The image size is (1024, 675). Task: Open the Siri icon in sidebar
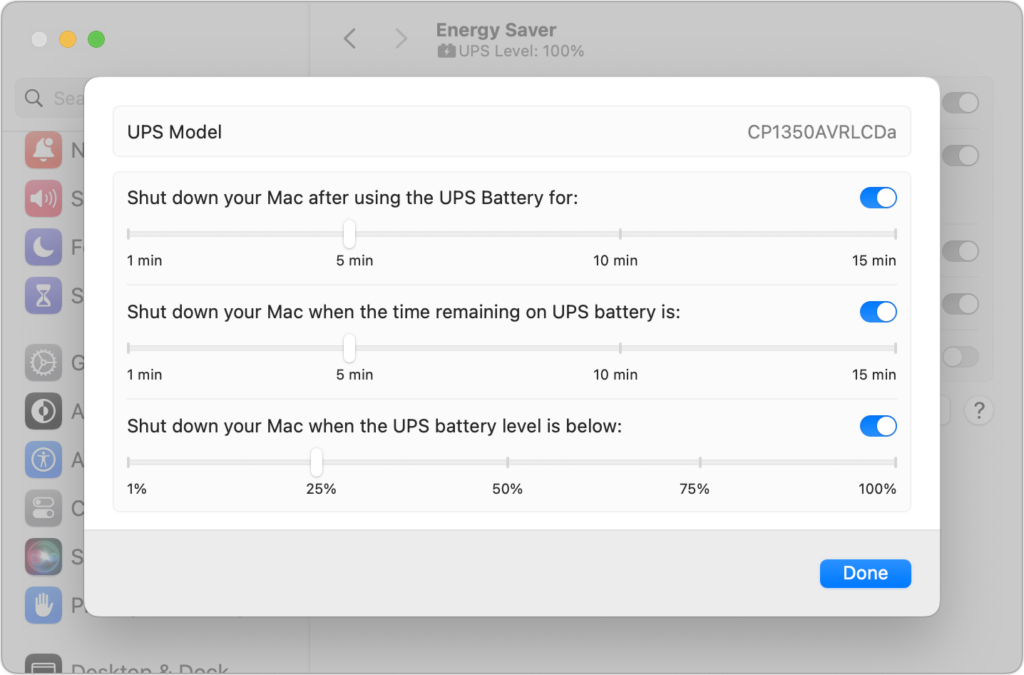pos(44,555)
